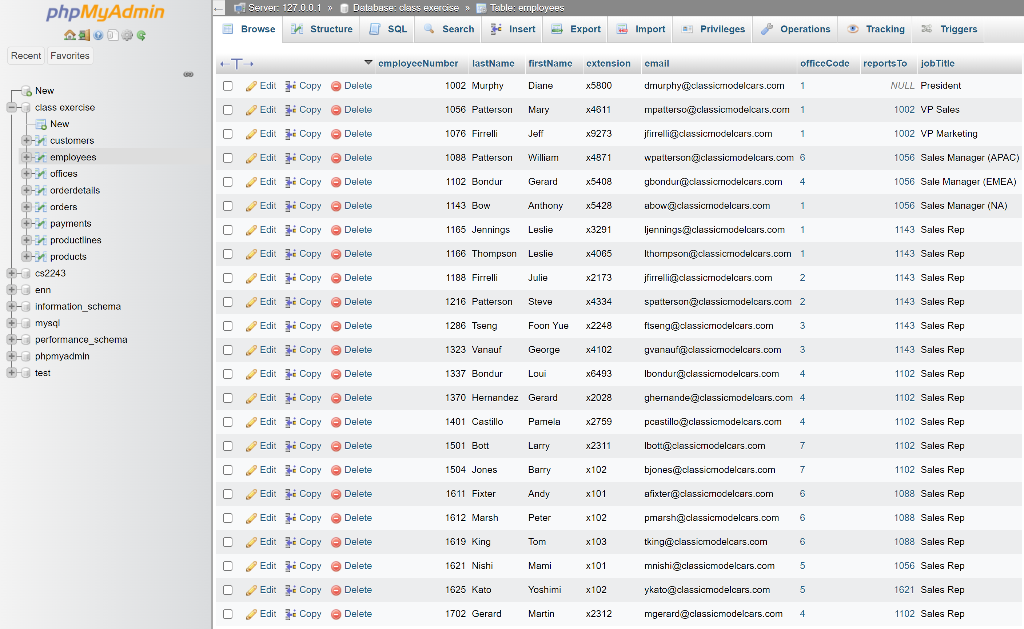Viewport: 1024px width, 629px height.
Task: Expand the customers table node
Action: [25, 140]
